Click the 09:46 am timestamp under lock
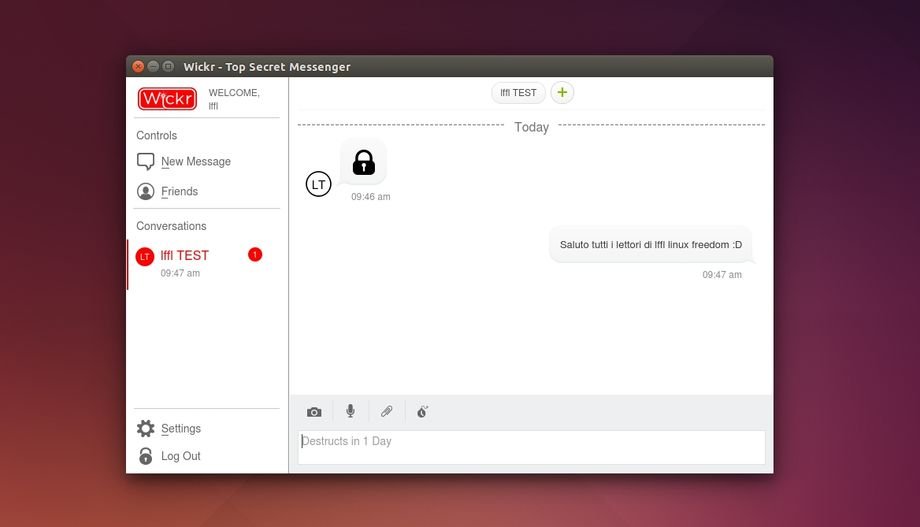Viewport: 920px width, 527px height. 371,197
